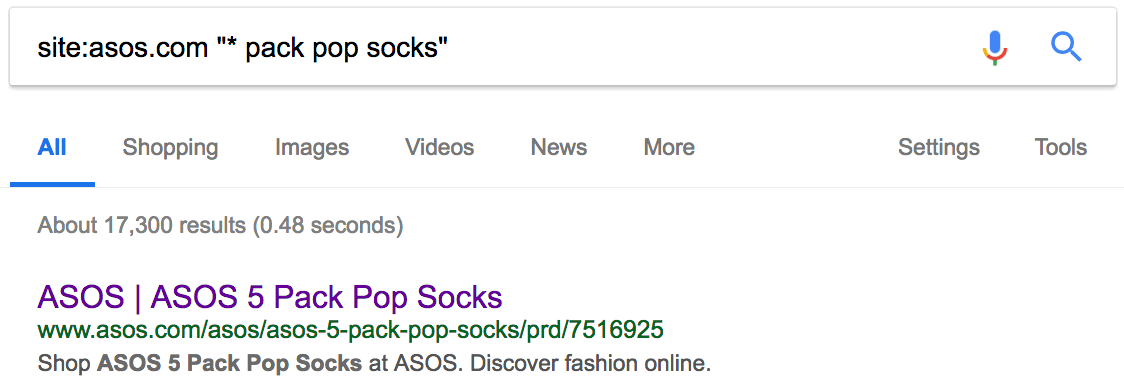The image size is (1124, 391).
Task: Select the News results tab
Action: (x=558, y=147)
